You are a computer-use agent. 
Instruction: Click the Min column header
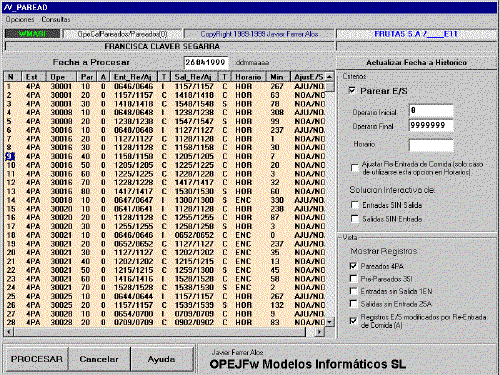pyautogui.click(x=278, y=77)
